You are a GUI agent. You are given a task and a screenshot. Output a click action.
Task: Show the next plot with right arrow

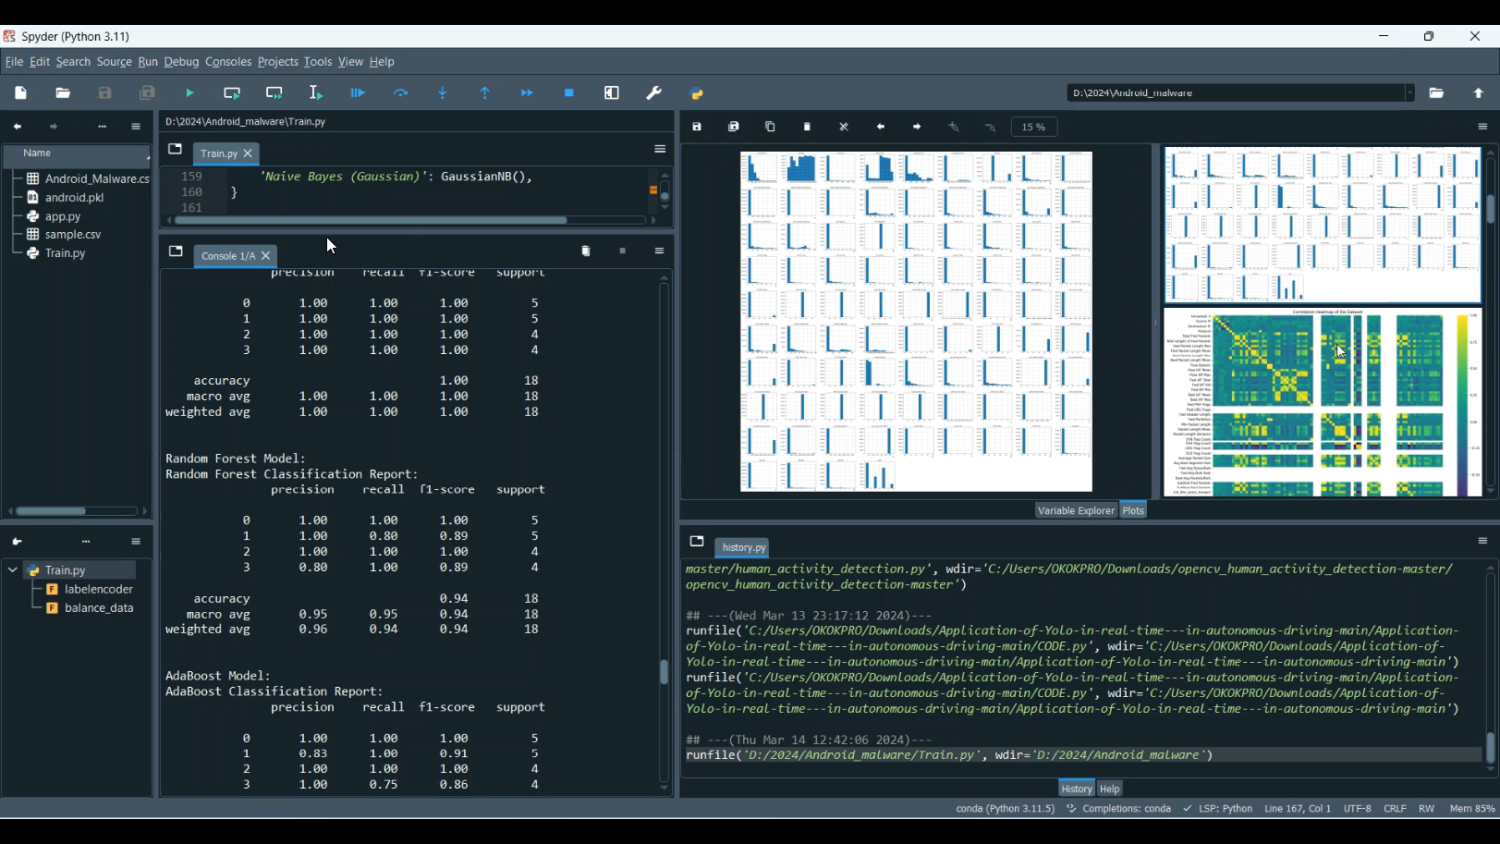(917, 127)
